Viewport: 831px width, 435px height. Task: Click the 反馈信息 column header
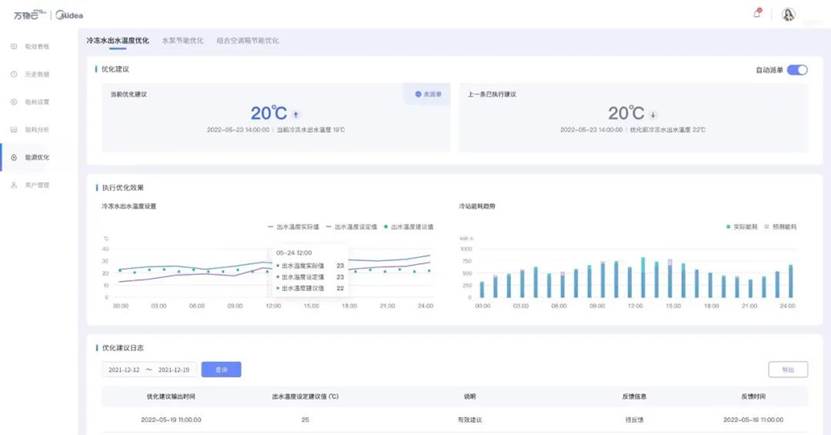pos(634,396)
